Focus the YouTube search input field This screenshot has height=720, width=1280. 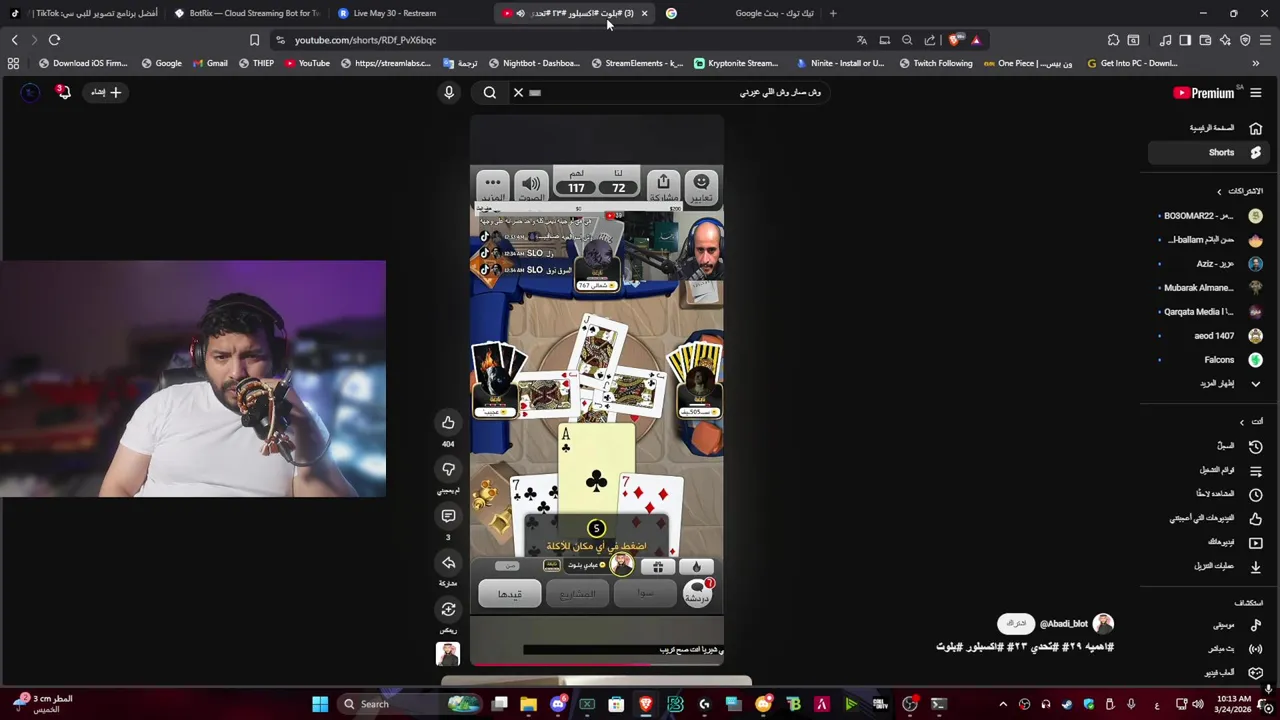(680, 92)
